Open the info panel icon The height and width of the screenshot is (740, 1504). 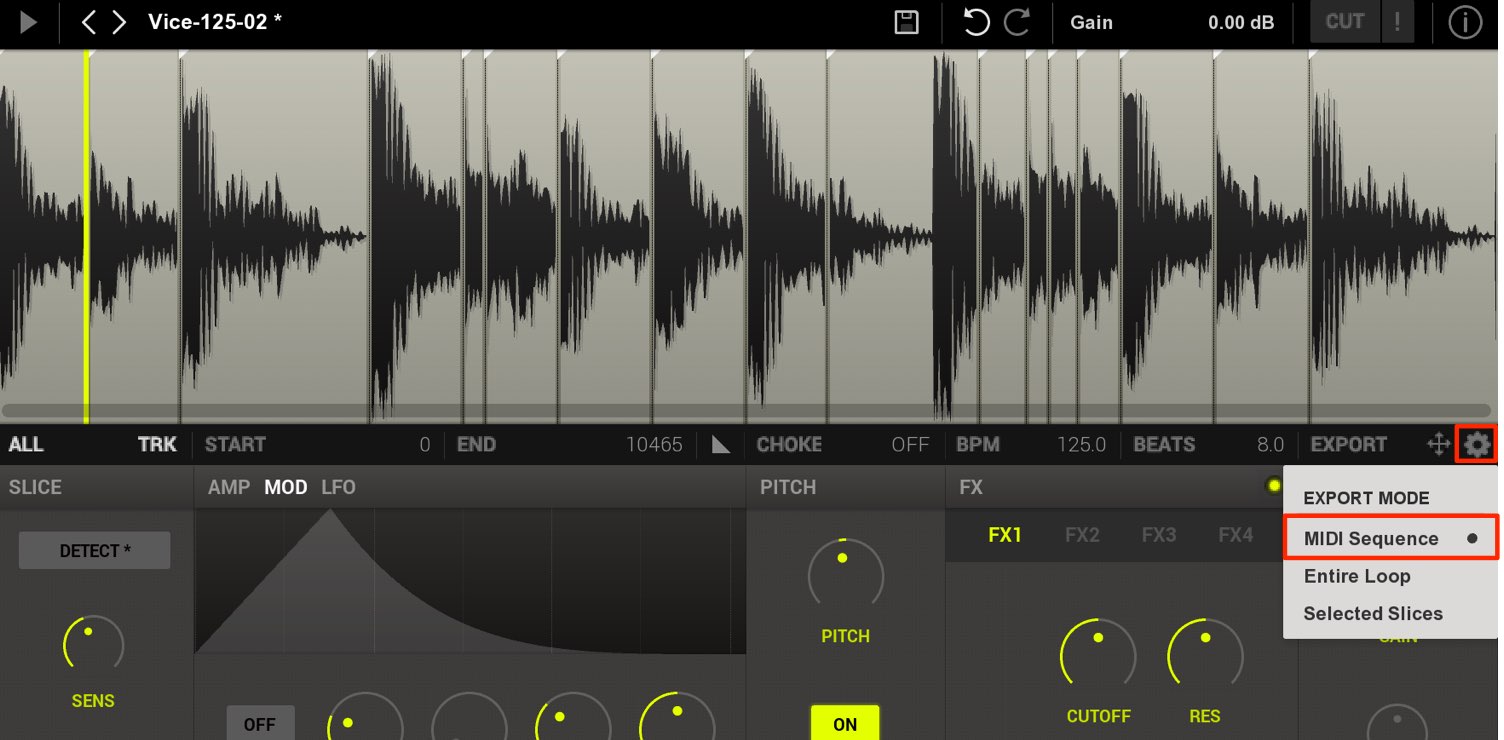pos(1465,22)
